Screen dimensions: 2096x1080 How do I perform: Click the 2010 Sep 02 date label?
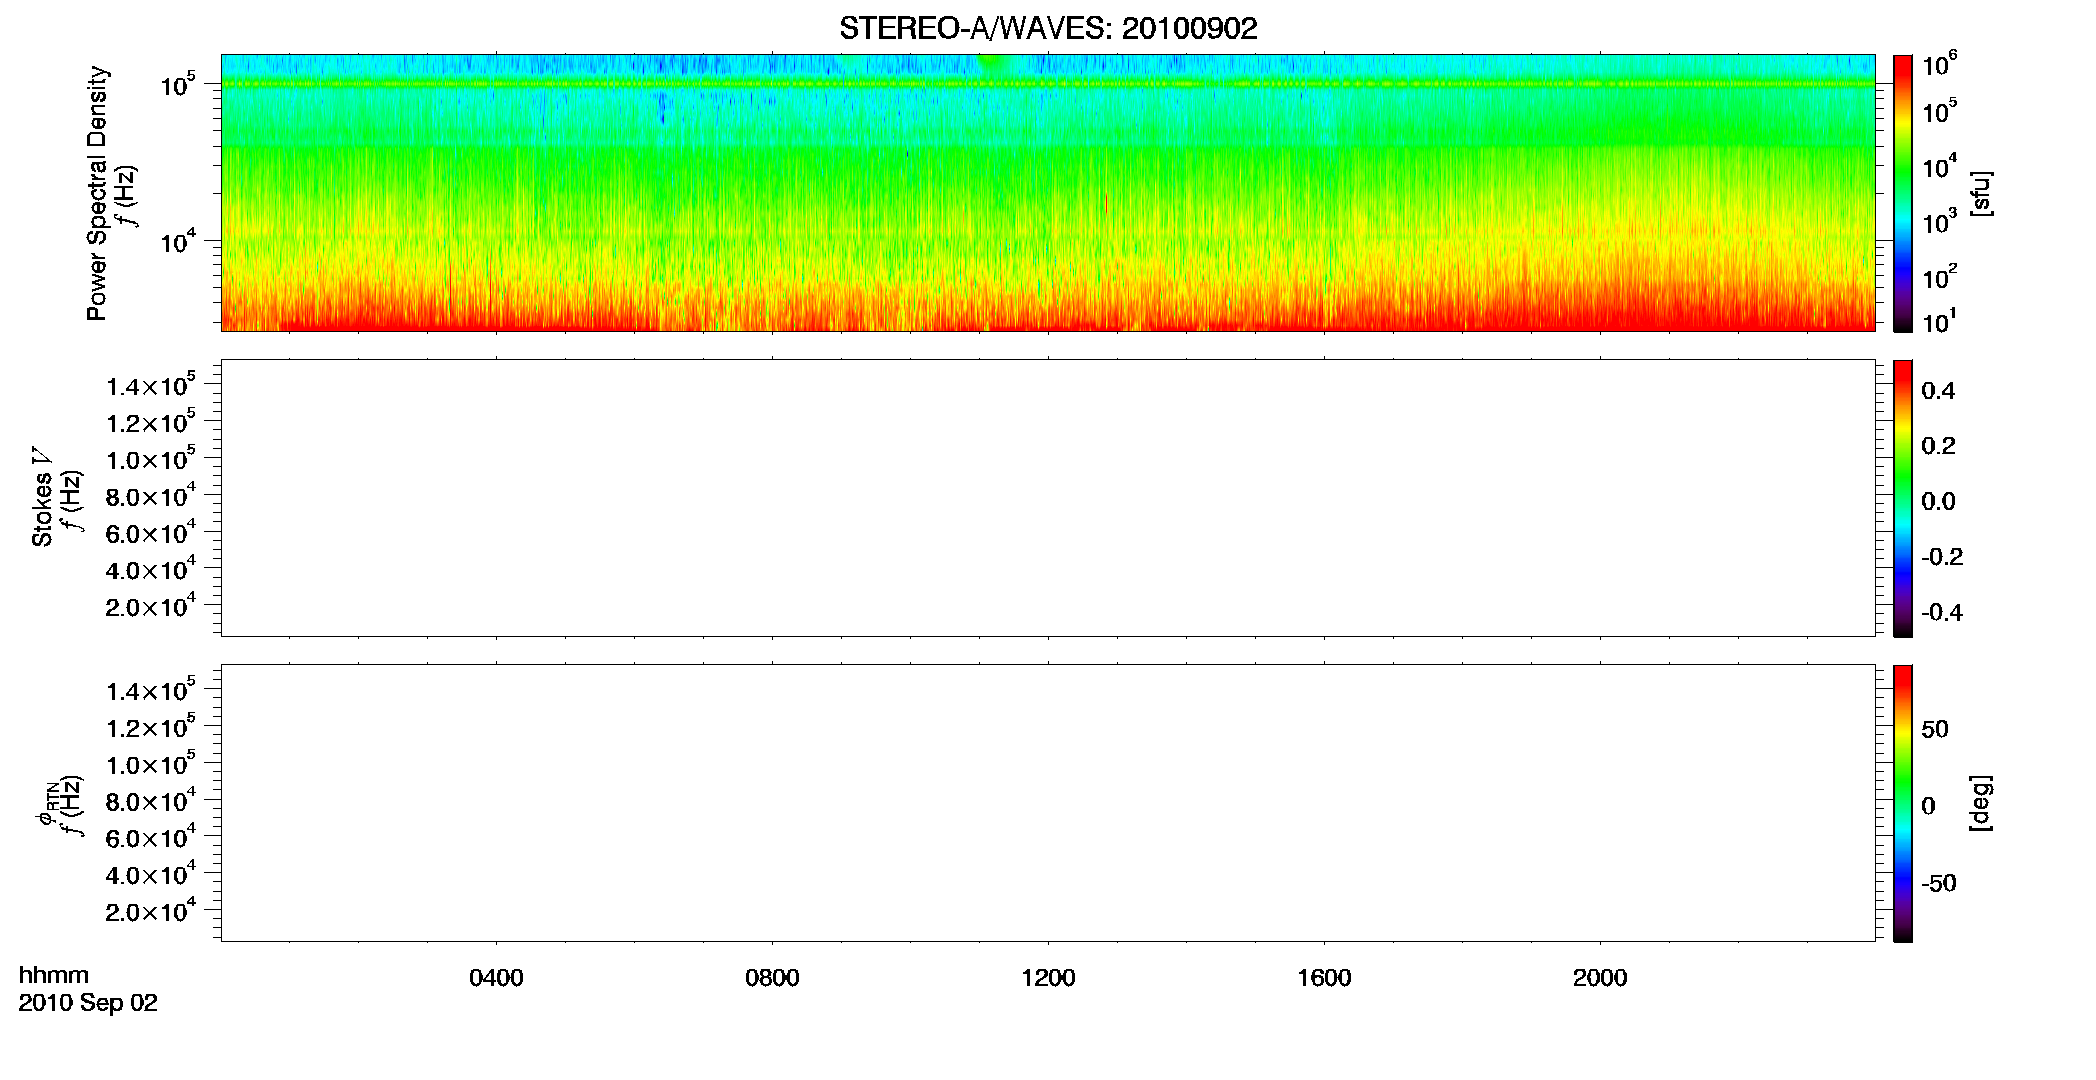point(88,1003)
